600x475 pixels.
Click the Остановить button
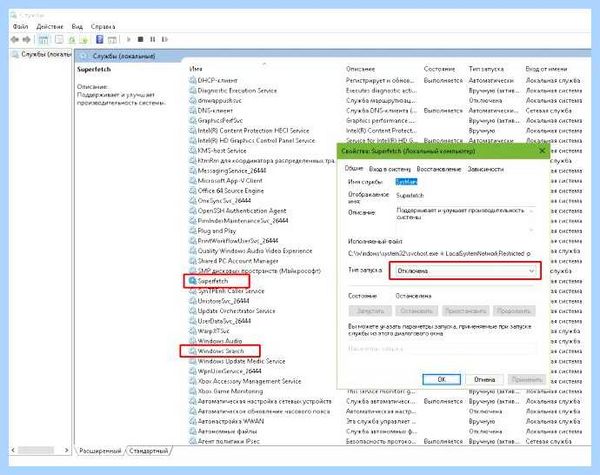click(416, 311)
